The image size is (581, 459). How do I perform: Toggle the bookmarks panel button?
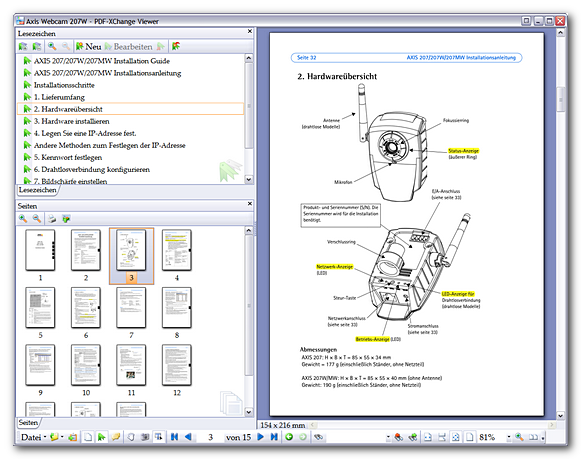click(x=102, y=437)
